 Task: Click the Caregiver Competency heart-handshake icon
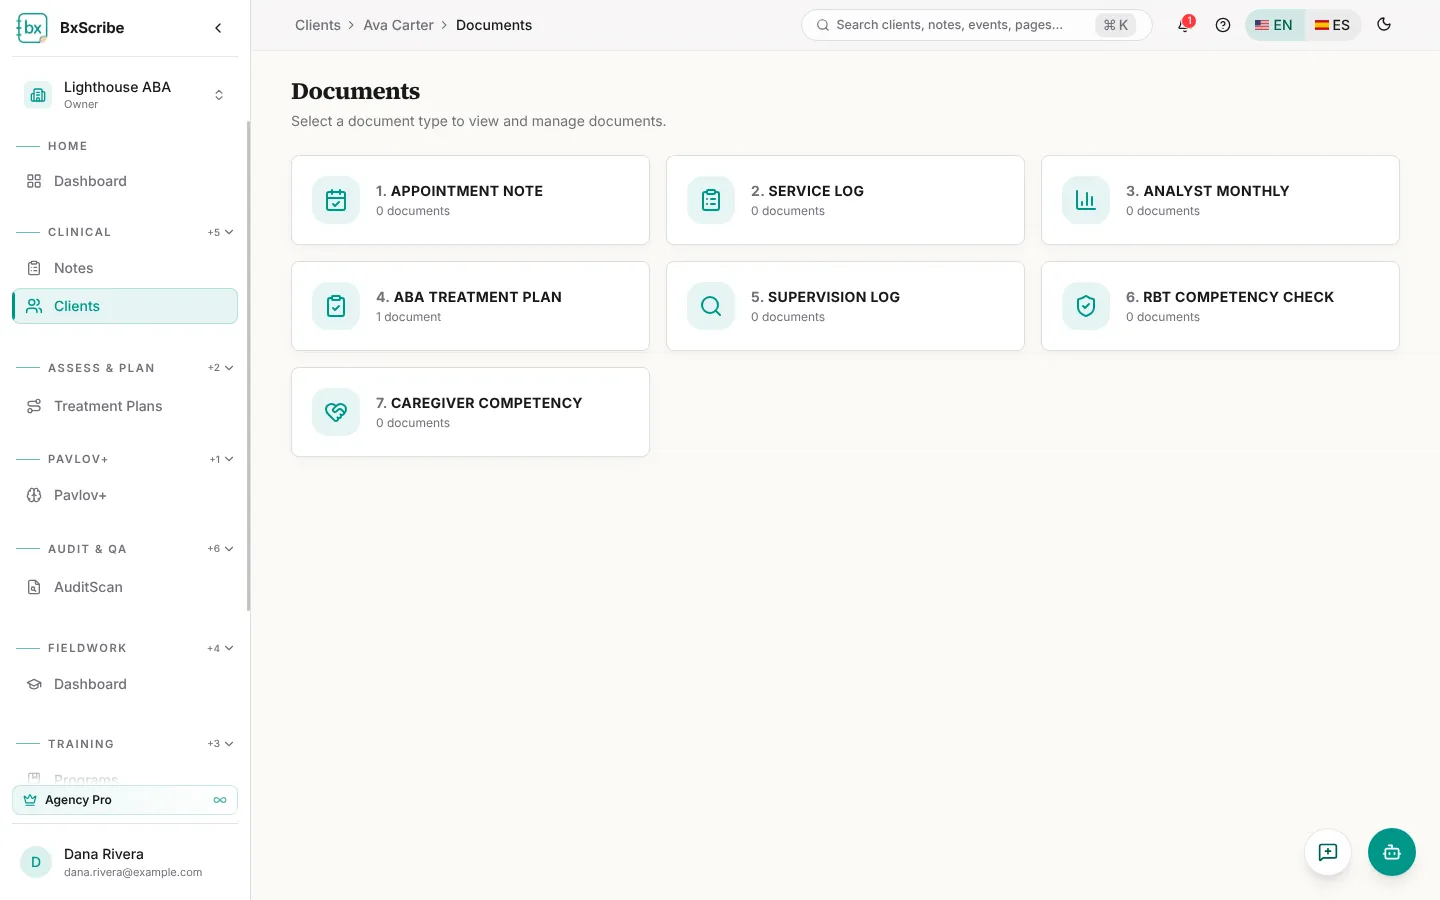pyautogui.click(x=336, y=412)
